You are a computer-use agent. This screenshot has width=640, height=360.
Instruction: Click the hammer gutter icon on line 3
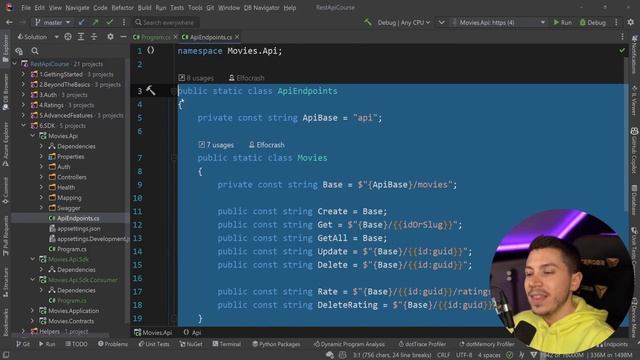click(x=151, y=91)
